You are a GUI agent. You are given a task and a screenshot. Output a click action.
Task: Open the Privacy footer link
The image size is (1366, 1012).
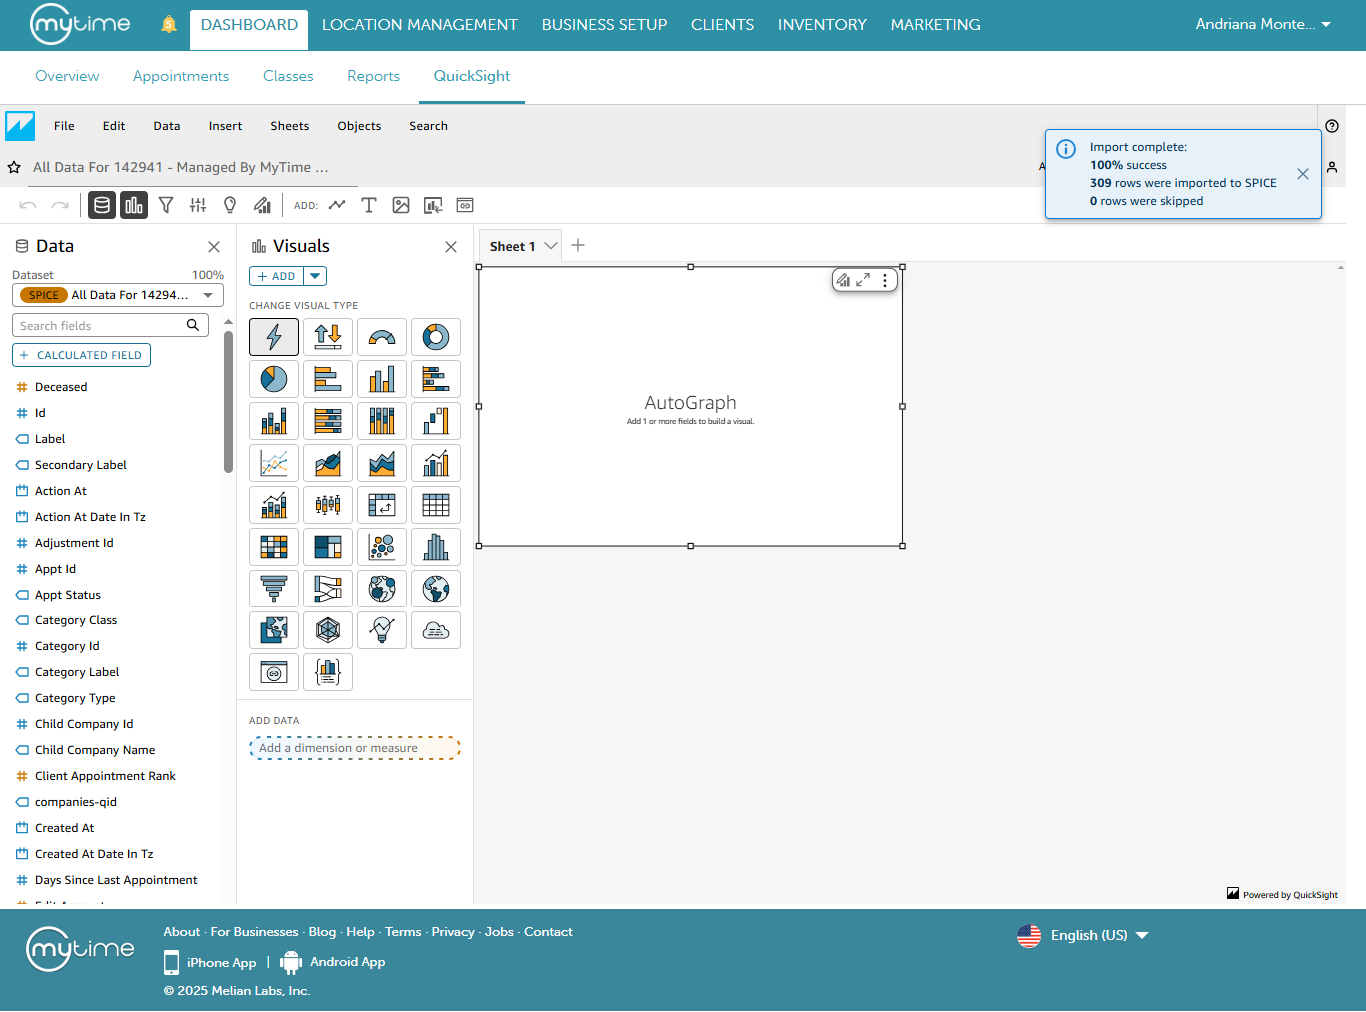(453, 932)
